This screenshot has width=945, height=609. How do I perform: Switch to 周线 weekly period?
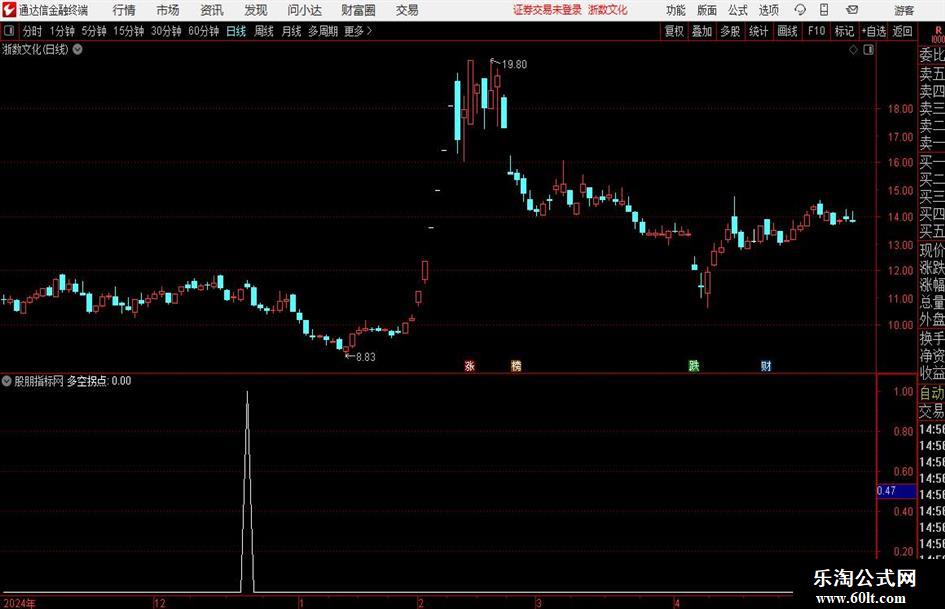coord(264,31)
